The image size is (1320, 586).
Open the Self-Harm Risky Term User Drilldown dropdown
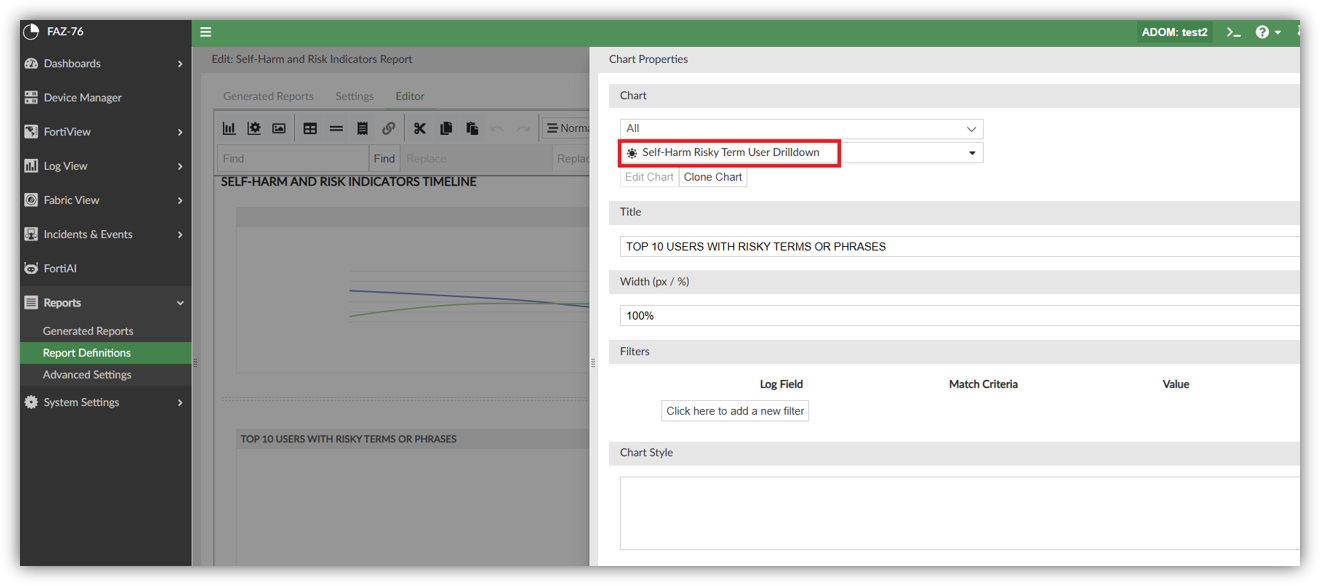coord(801,153)
